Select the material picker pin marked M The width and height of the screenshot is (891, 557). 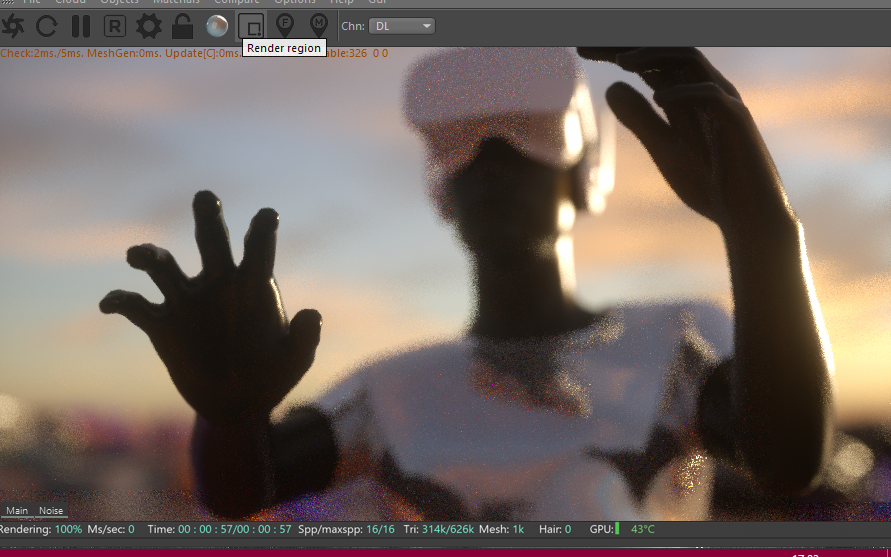[x=319, y=26]
